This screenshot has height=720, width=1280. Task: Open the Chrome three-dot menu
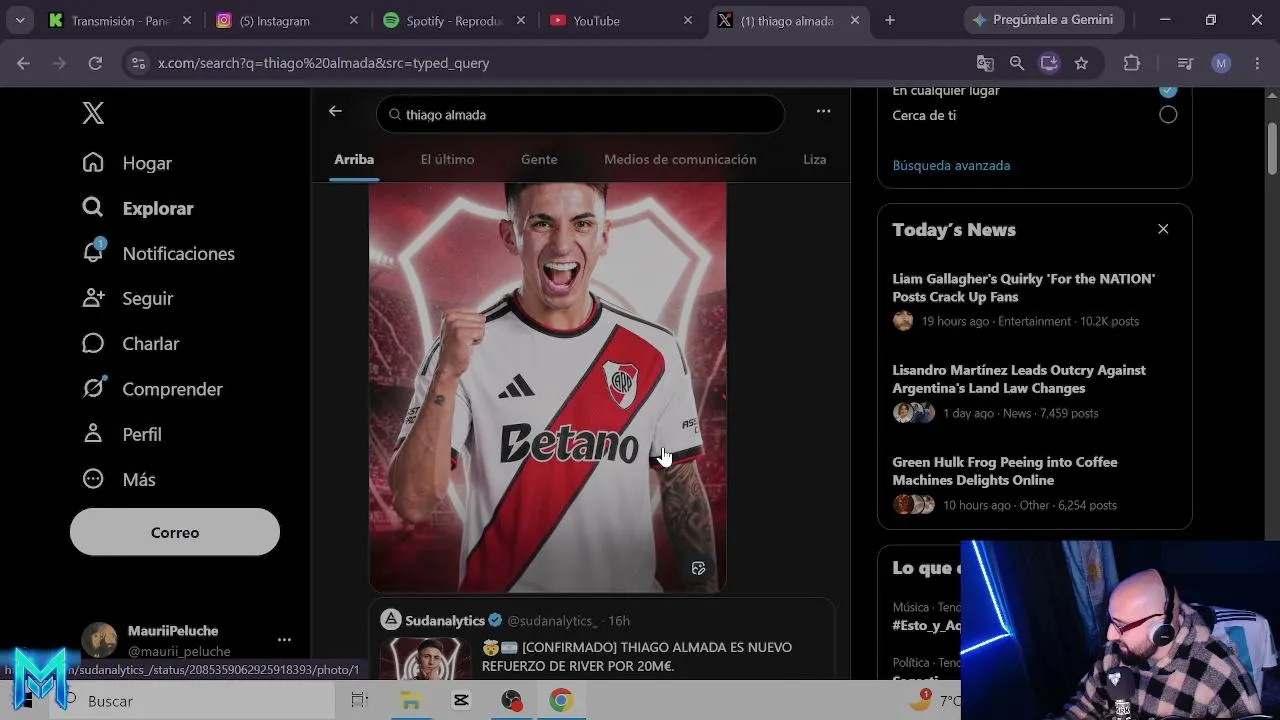coord(1256,63)
